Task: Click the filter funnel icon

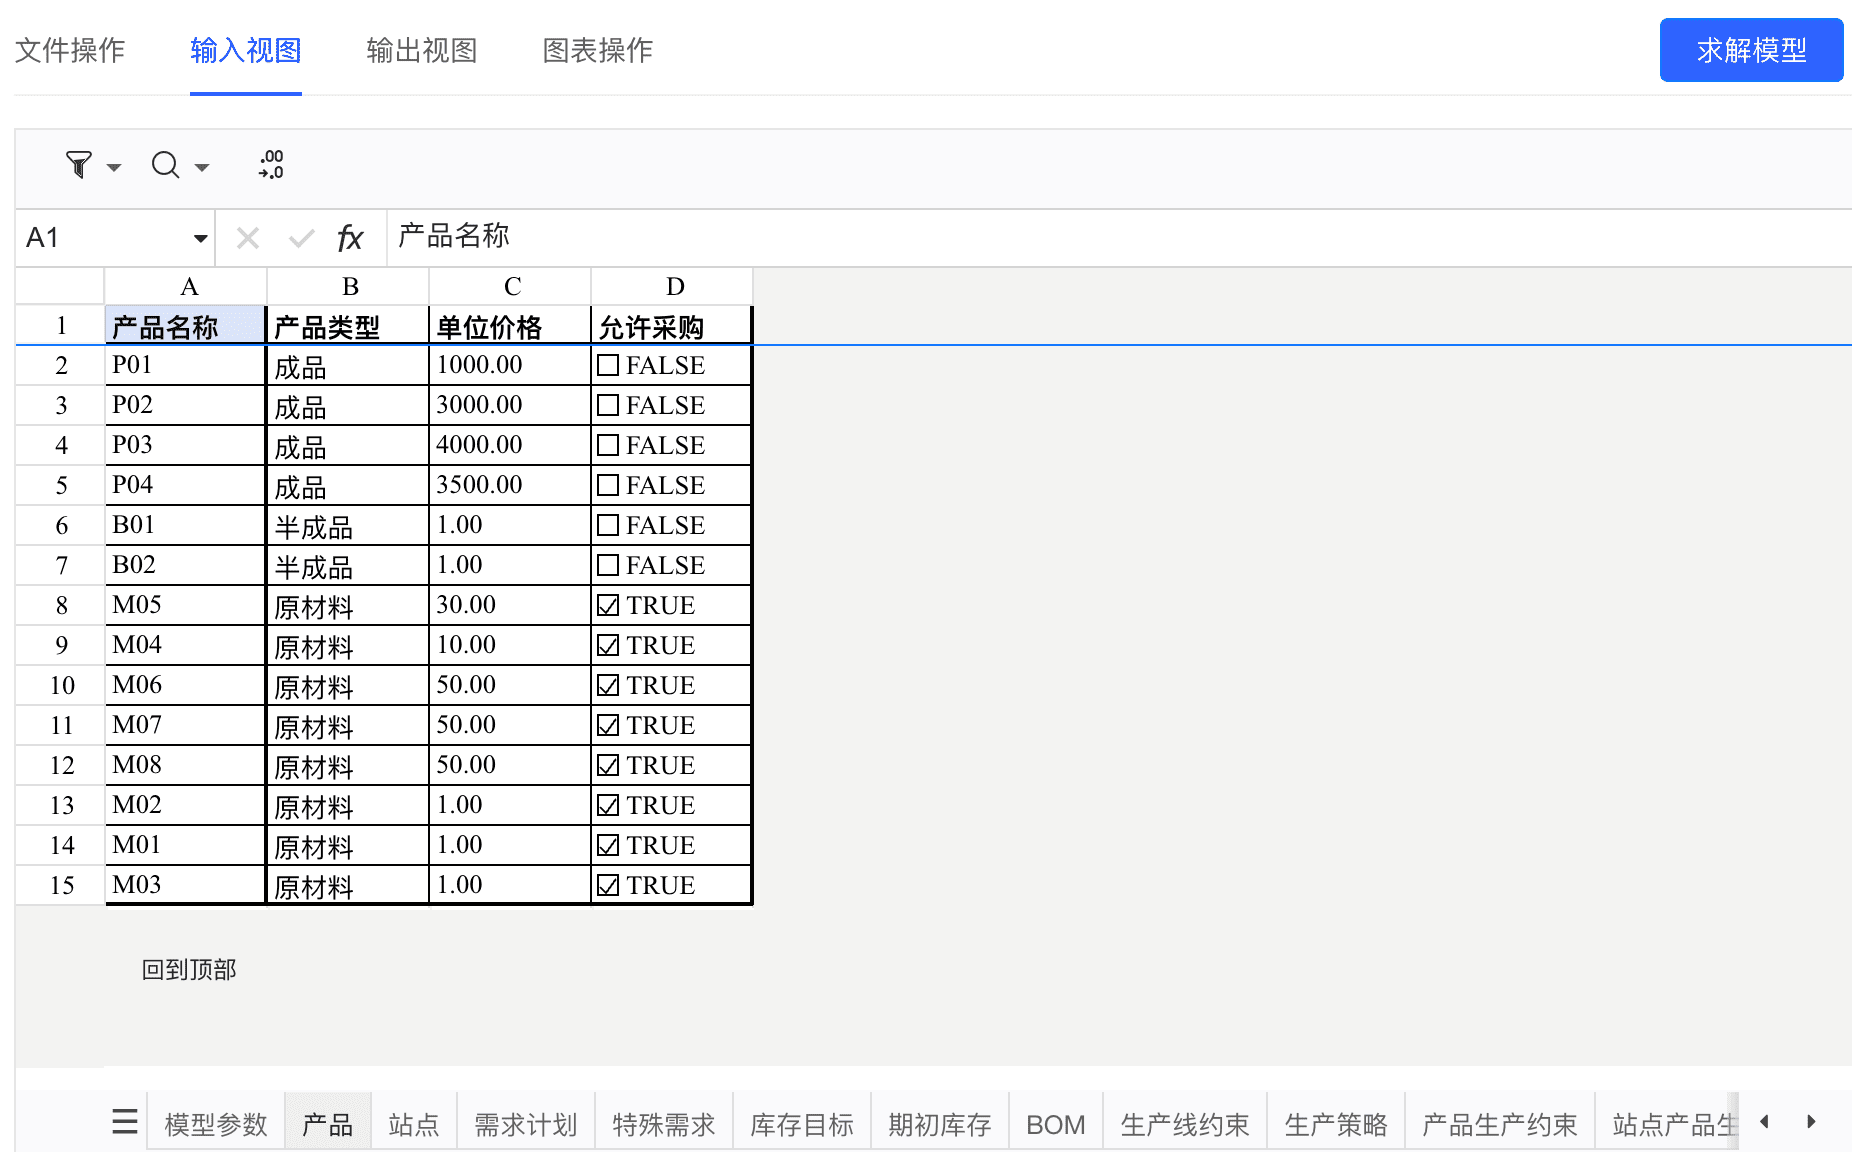Action: tap(79, 165)
